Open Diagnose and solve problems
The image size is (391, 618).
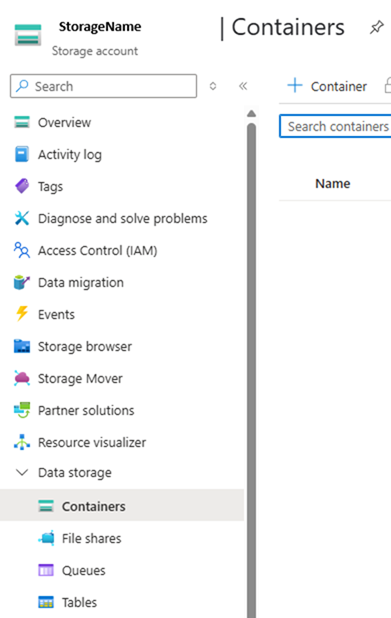[x=122, y=218]
